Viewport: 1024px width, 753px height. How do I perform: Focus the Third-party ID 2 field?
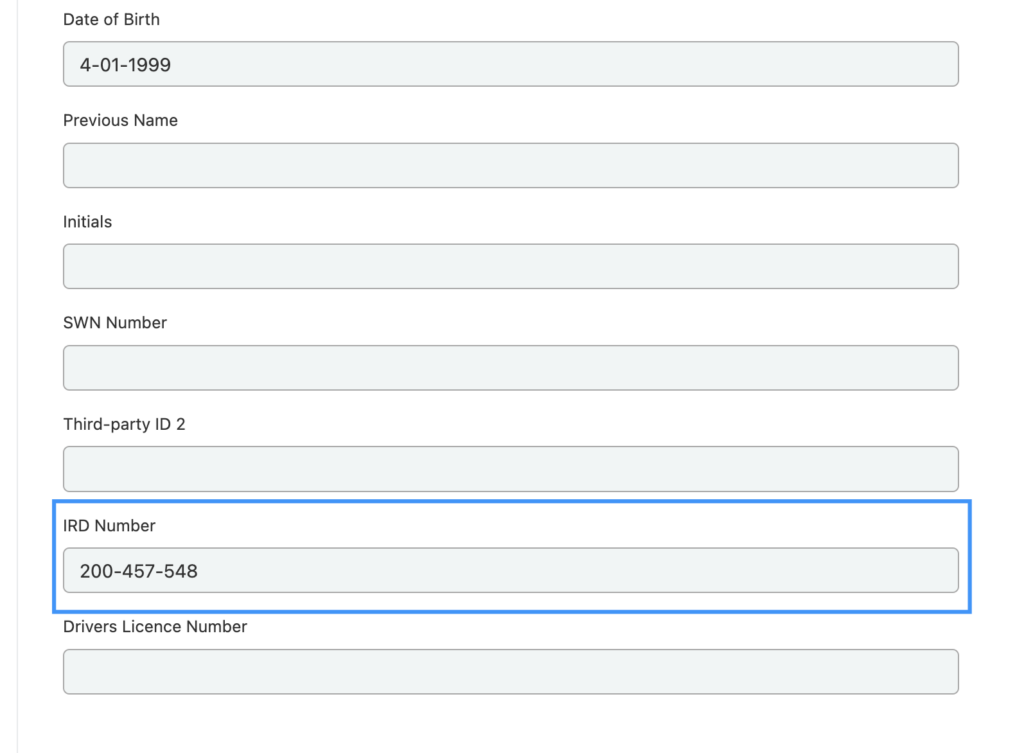pos(511,469)
